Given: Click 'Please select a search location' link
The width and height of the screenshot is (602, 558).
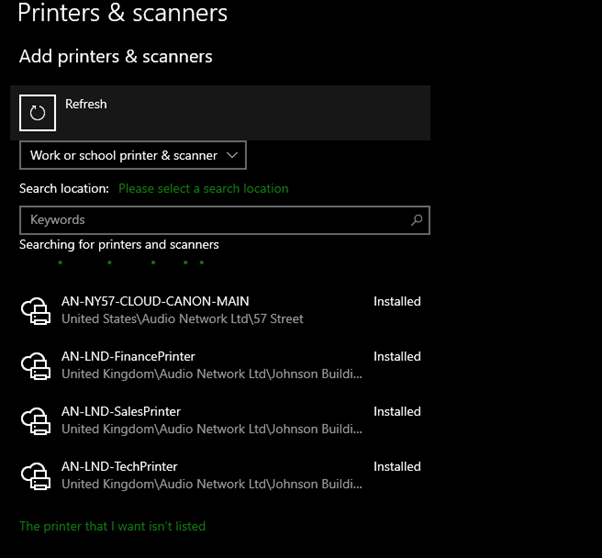Looking at the screenshot, I should click(203, 188).
